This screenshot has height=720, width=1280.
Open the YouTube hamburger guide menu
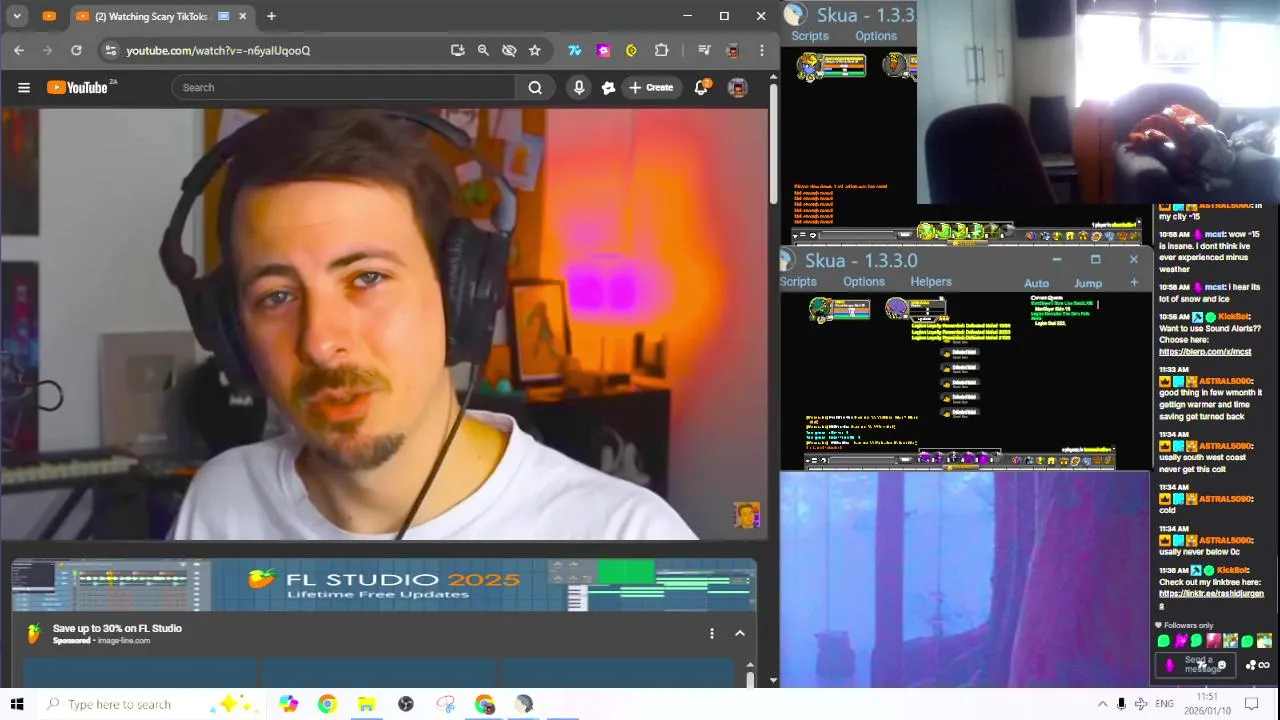[x=24, y=87]
